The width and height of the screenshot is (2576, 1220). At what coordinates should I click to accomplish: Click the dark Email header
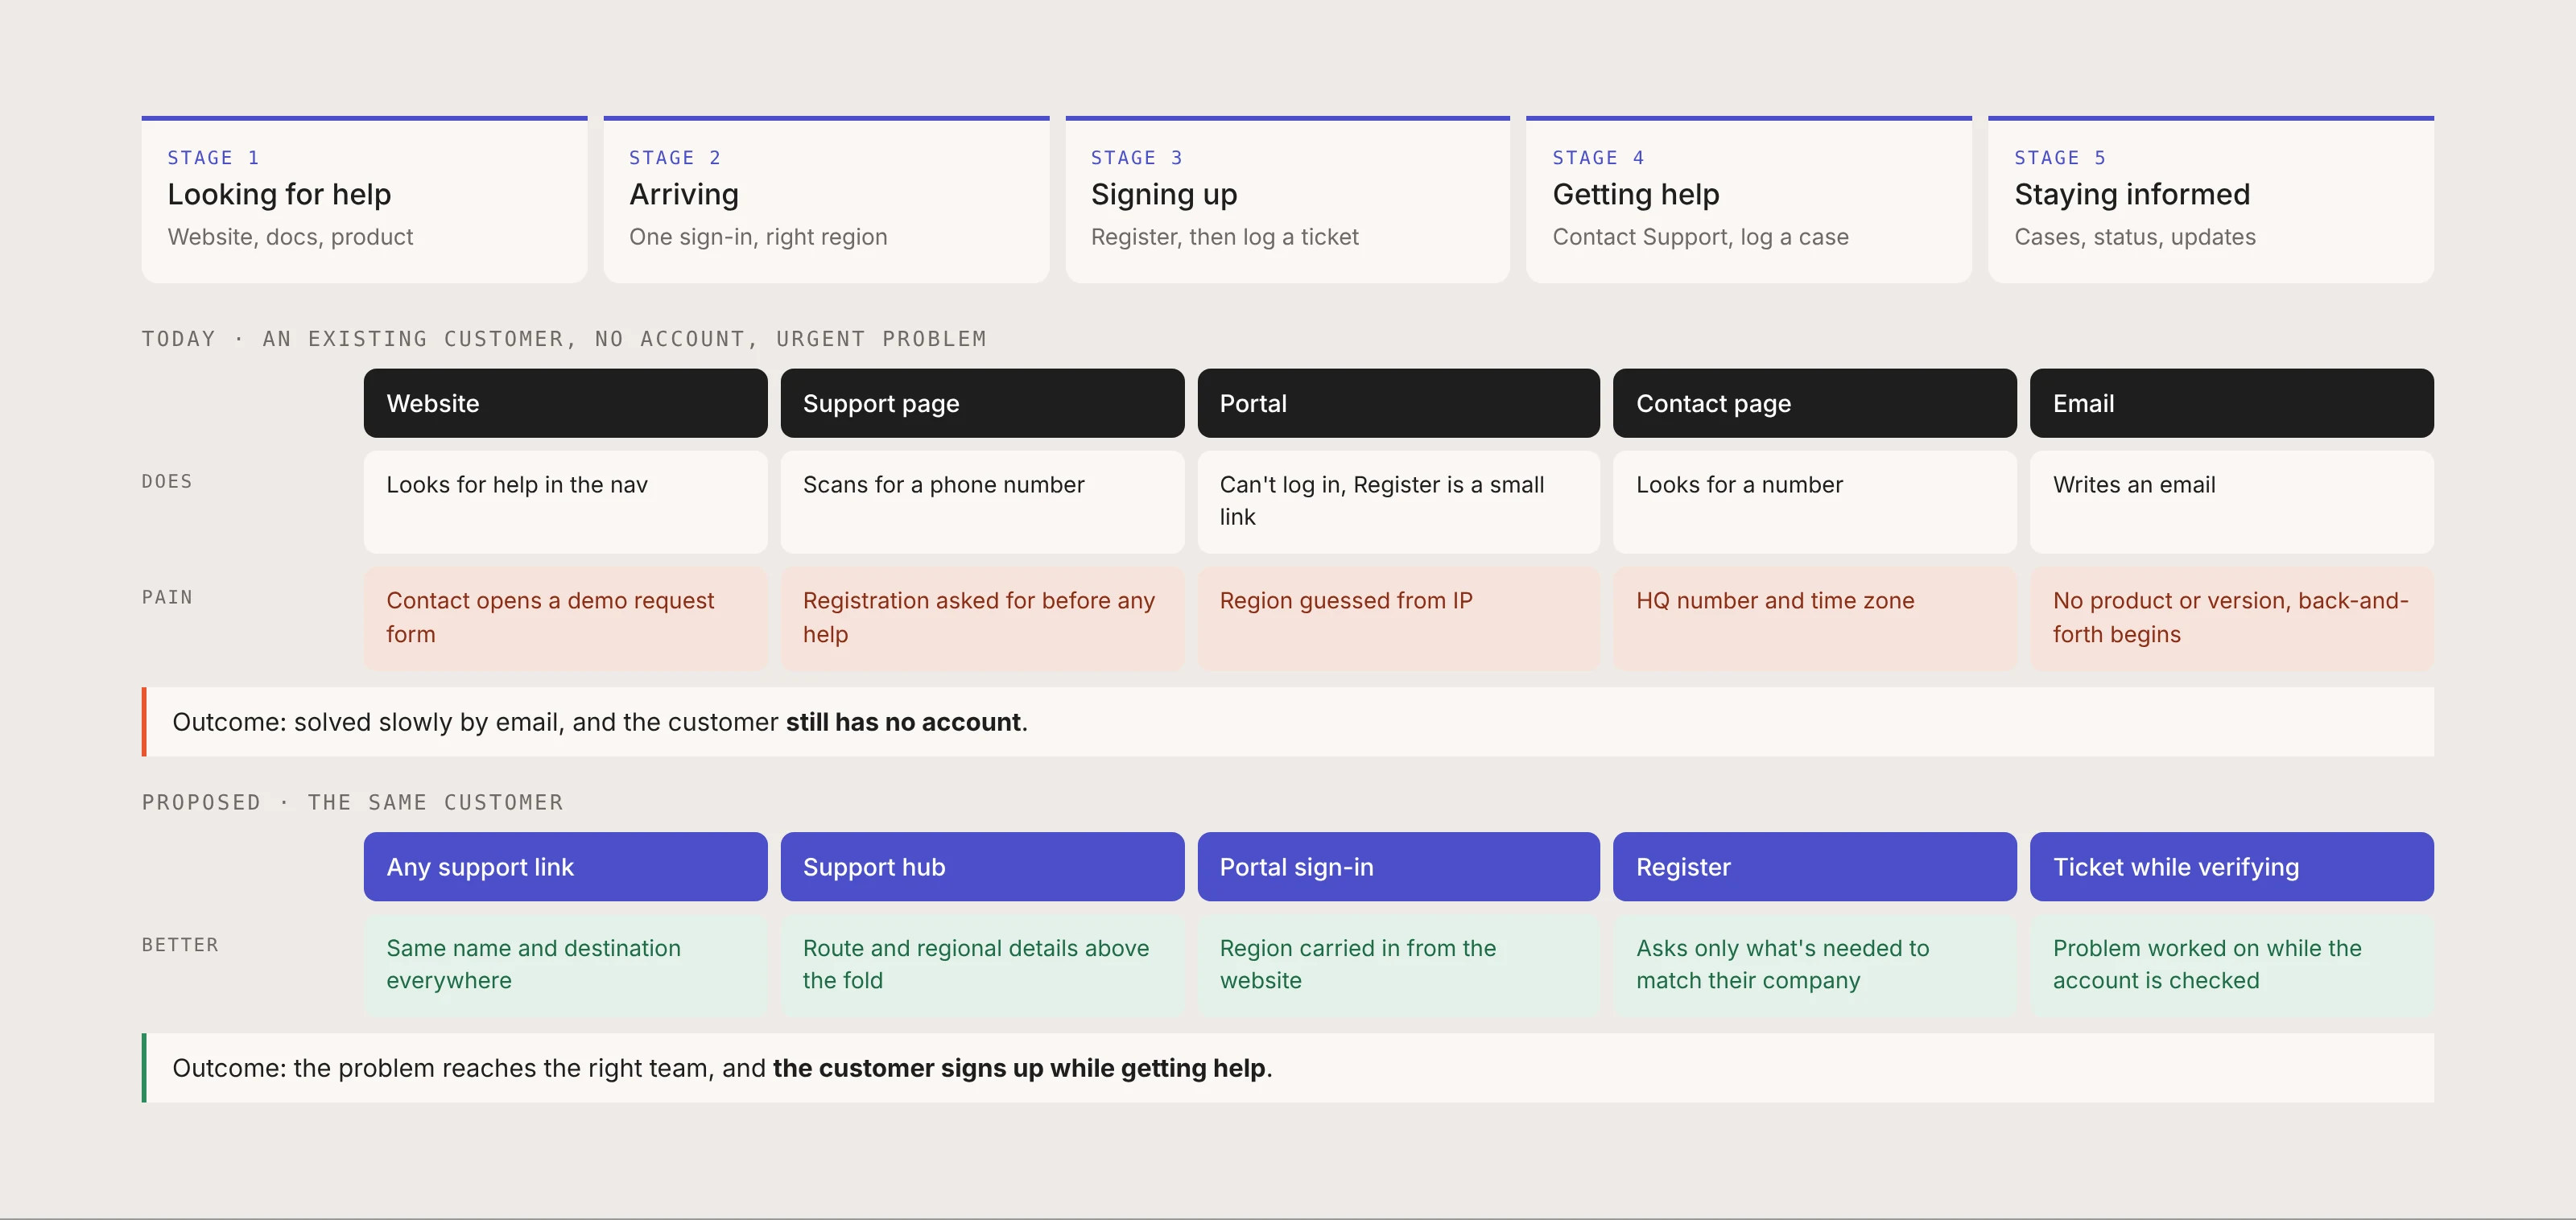[x=2232, y=403]
